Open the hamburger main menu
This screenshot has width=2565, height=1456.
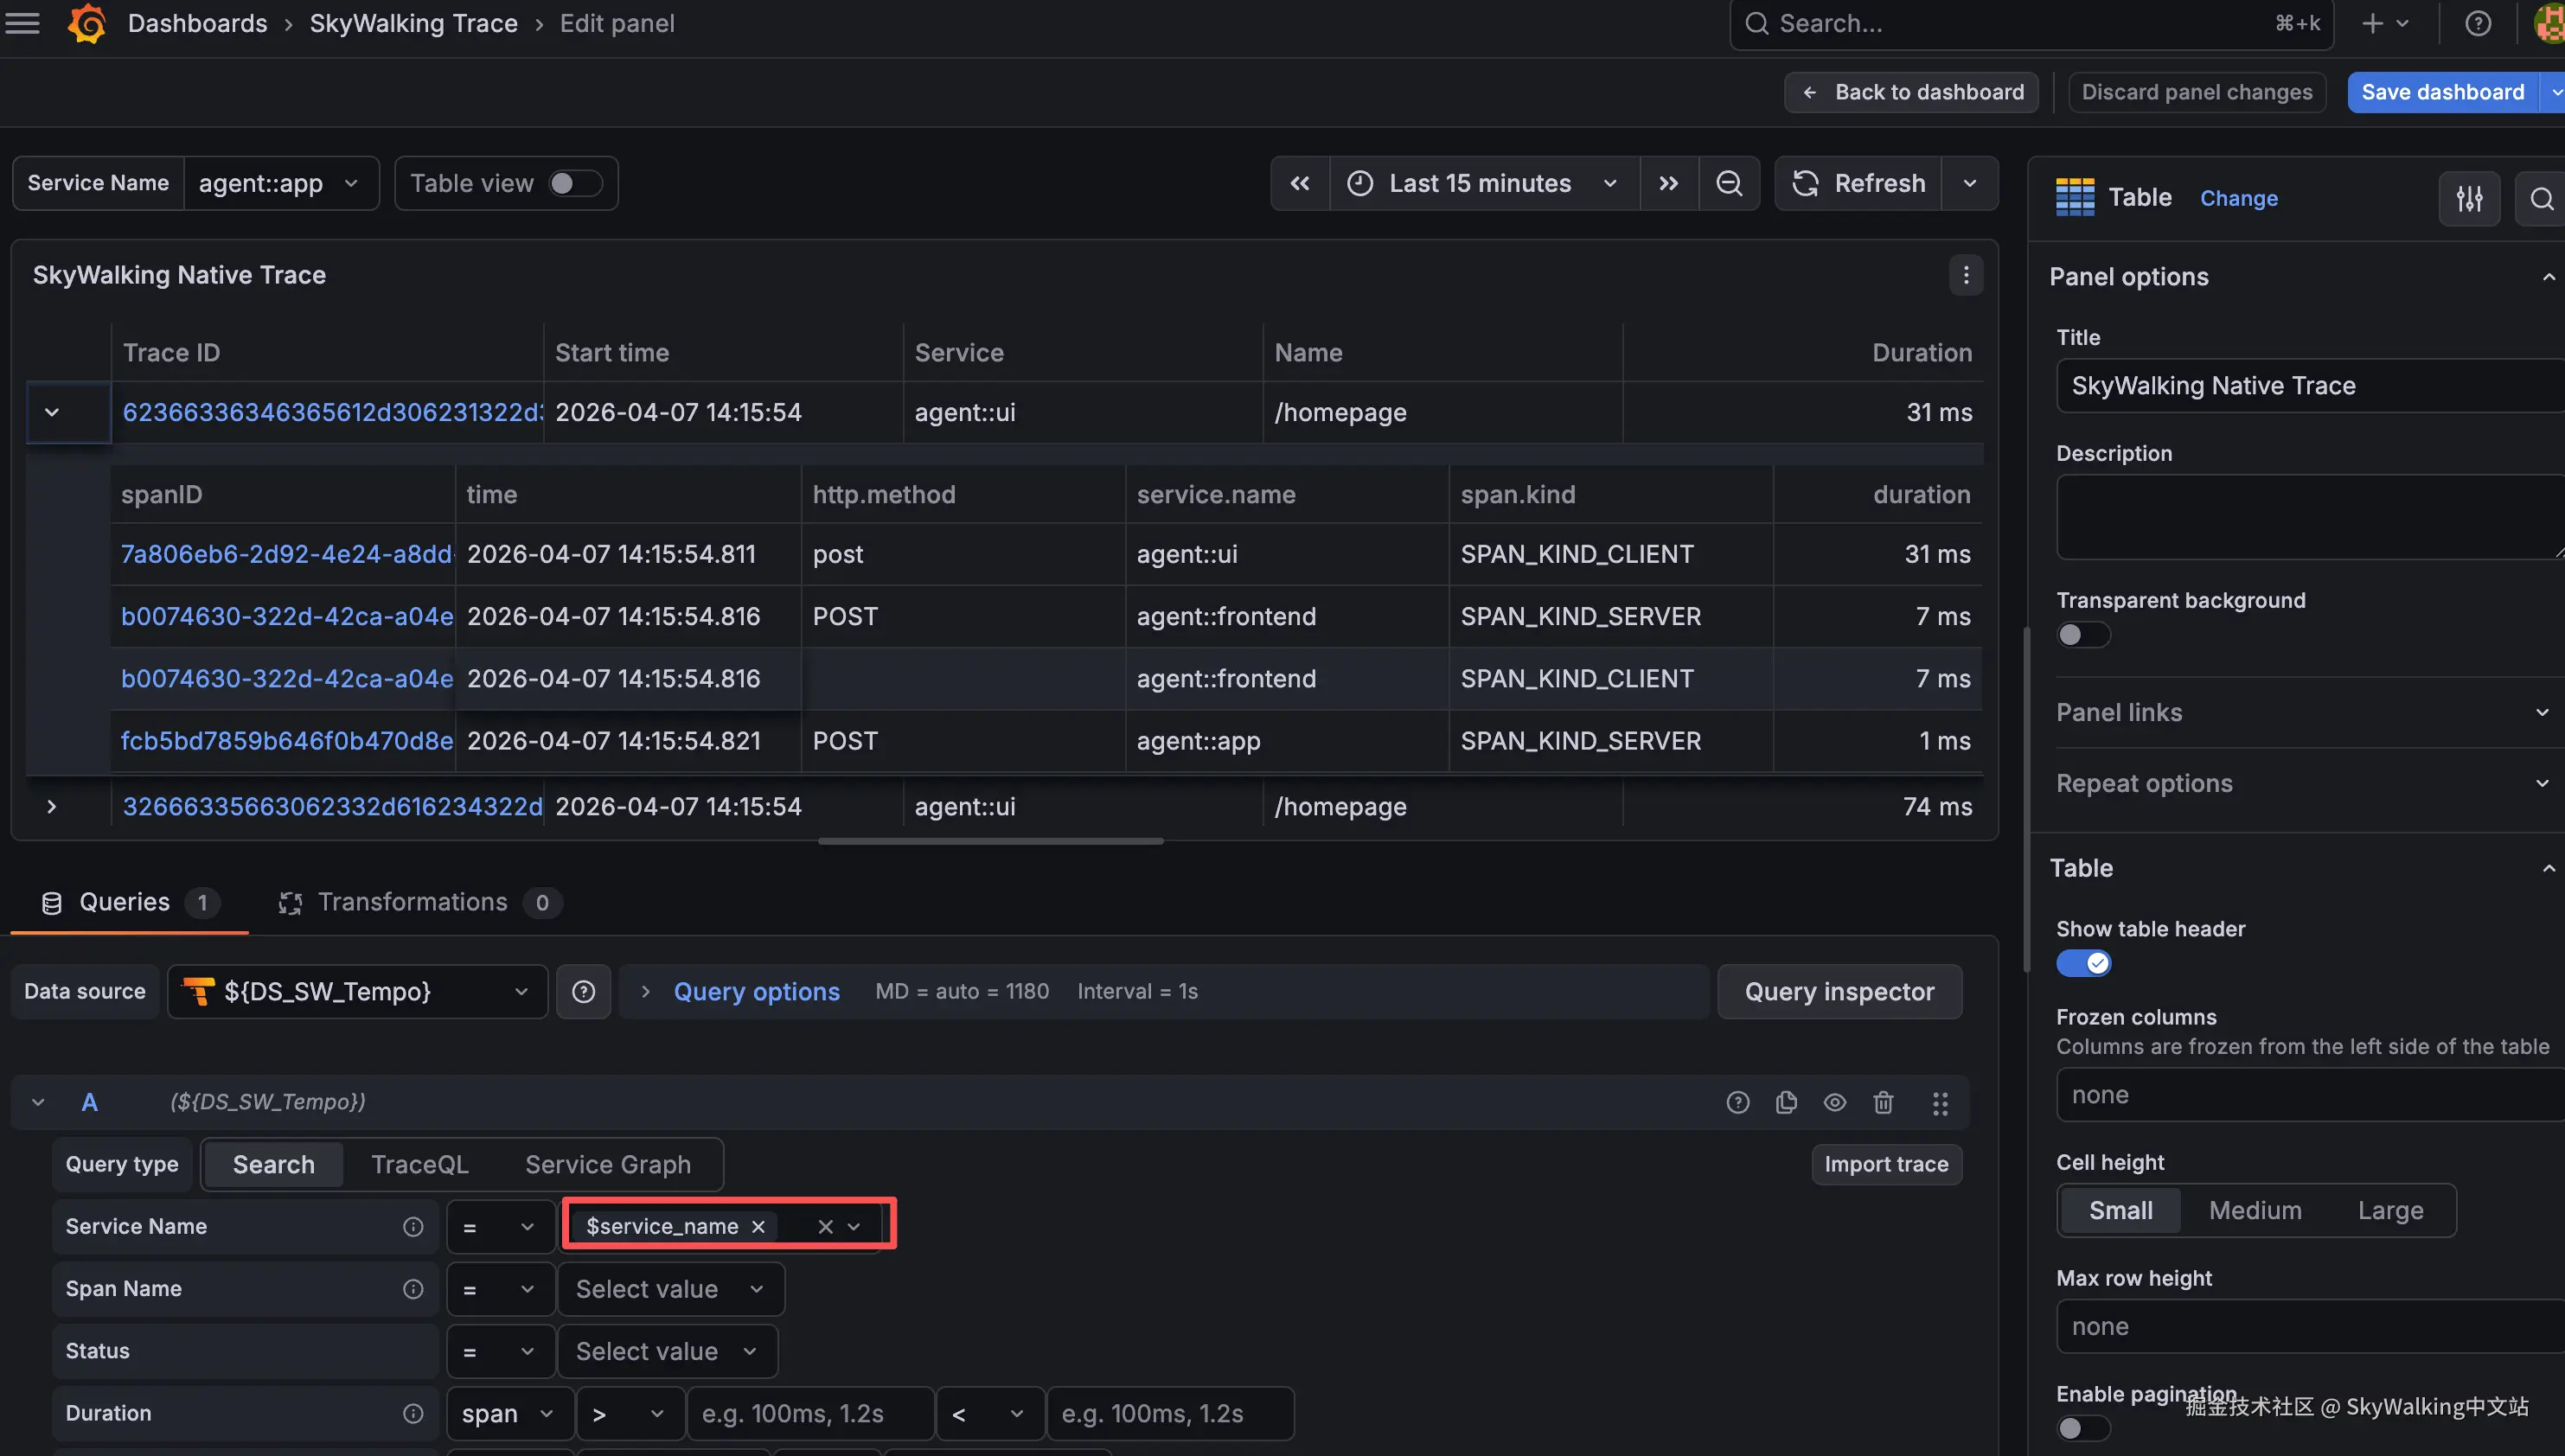(x=22, y=23)
